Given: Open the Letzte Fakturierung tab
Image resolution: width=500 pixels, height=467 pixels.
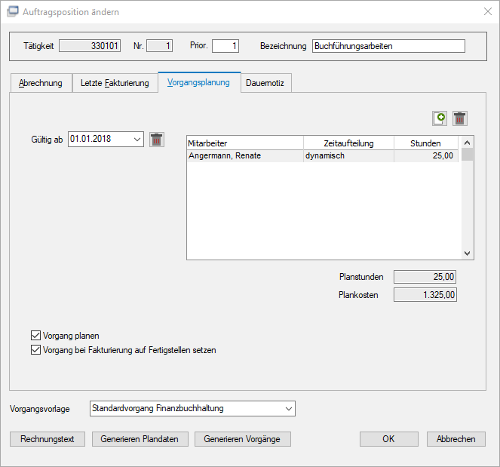Looking at the screenshot, I should [115, 83].
